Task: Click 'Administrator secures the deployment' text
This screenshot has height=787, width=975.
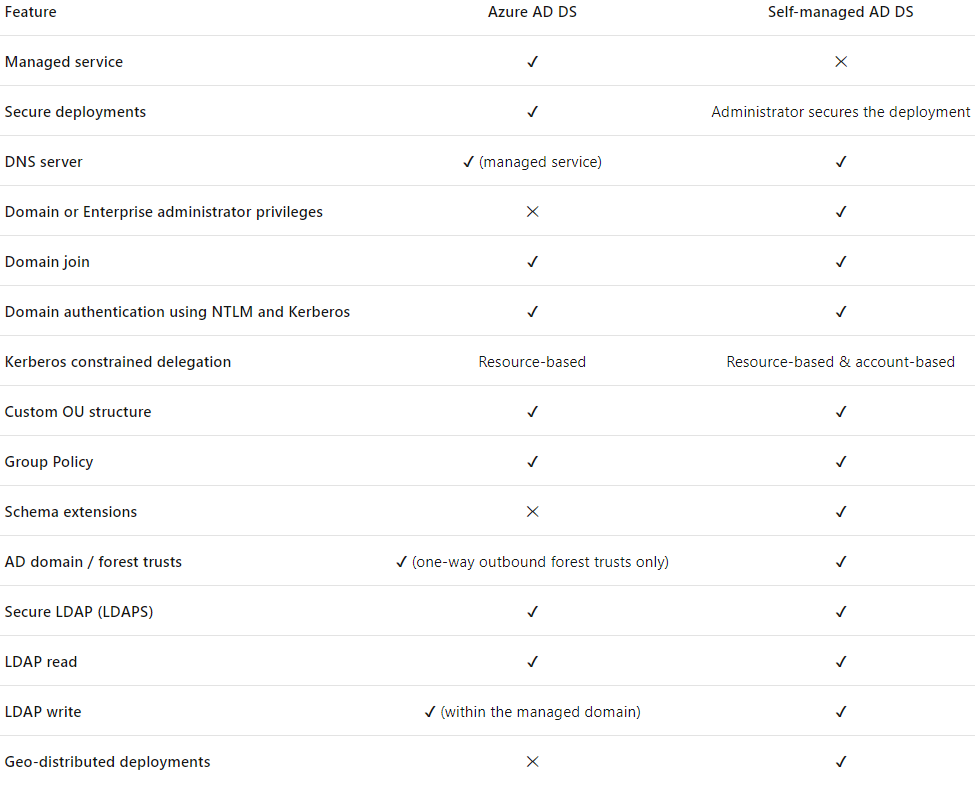Action: [x=841, y=112]
